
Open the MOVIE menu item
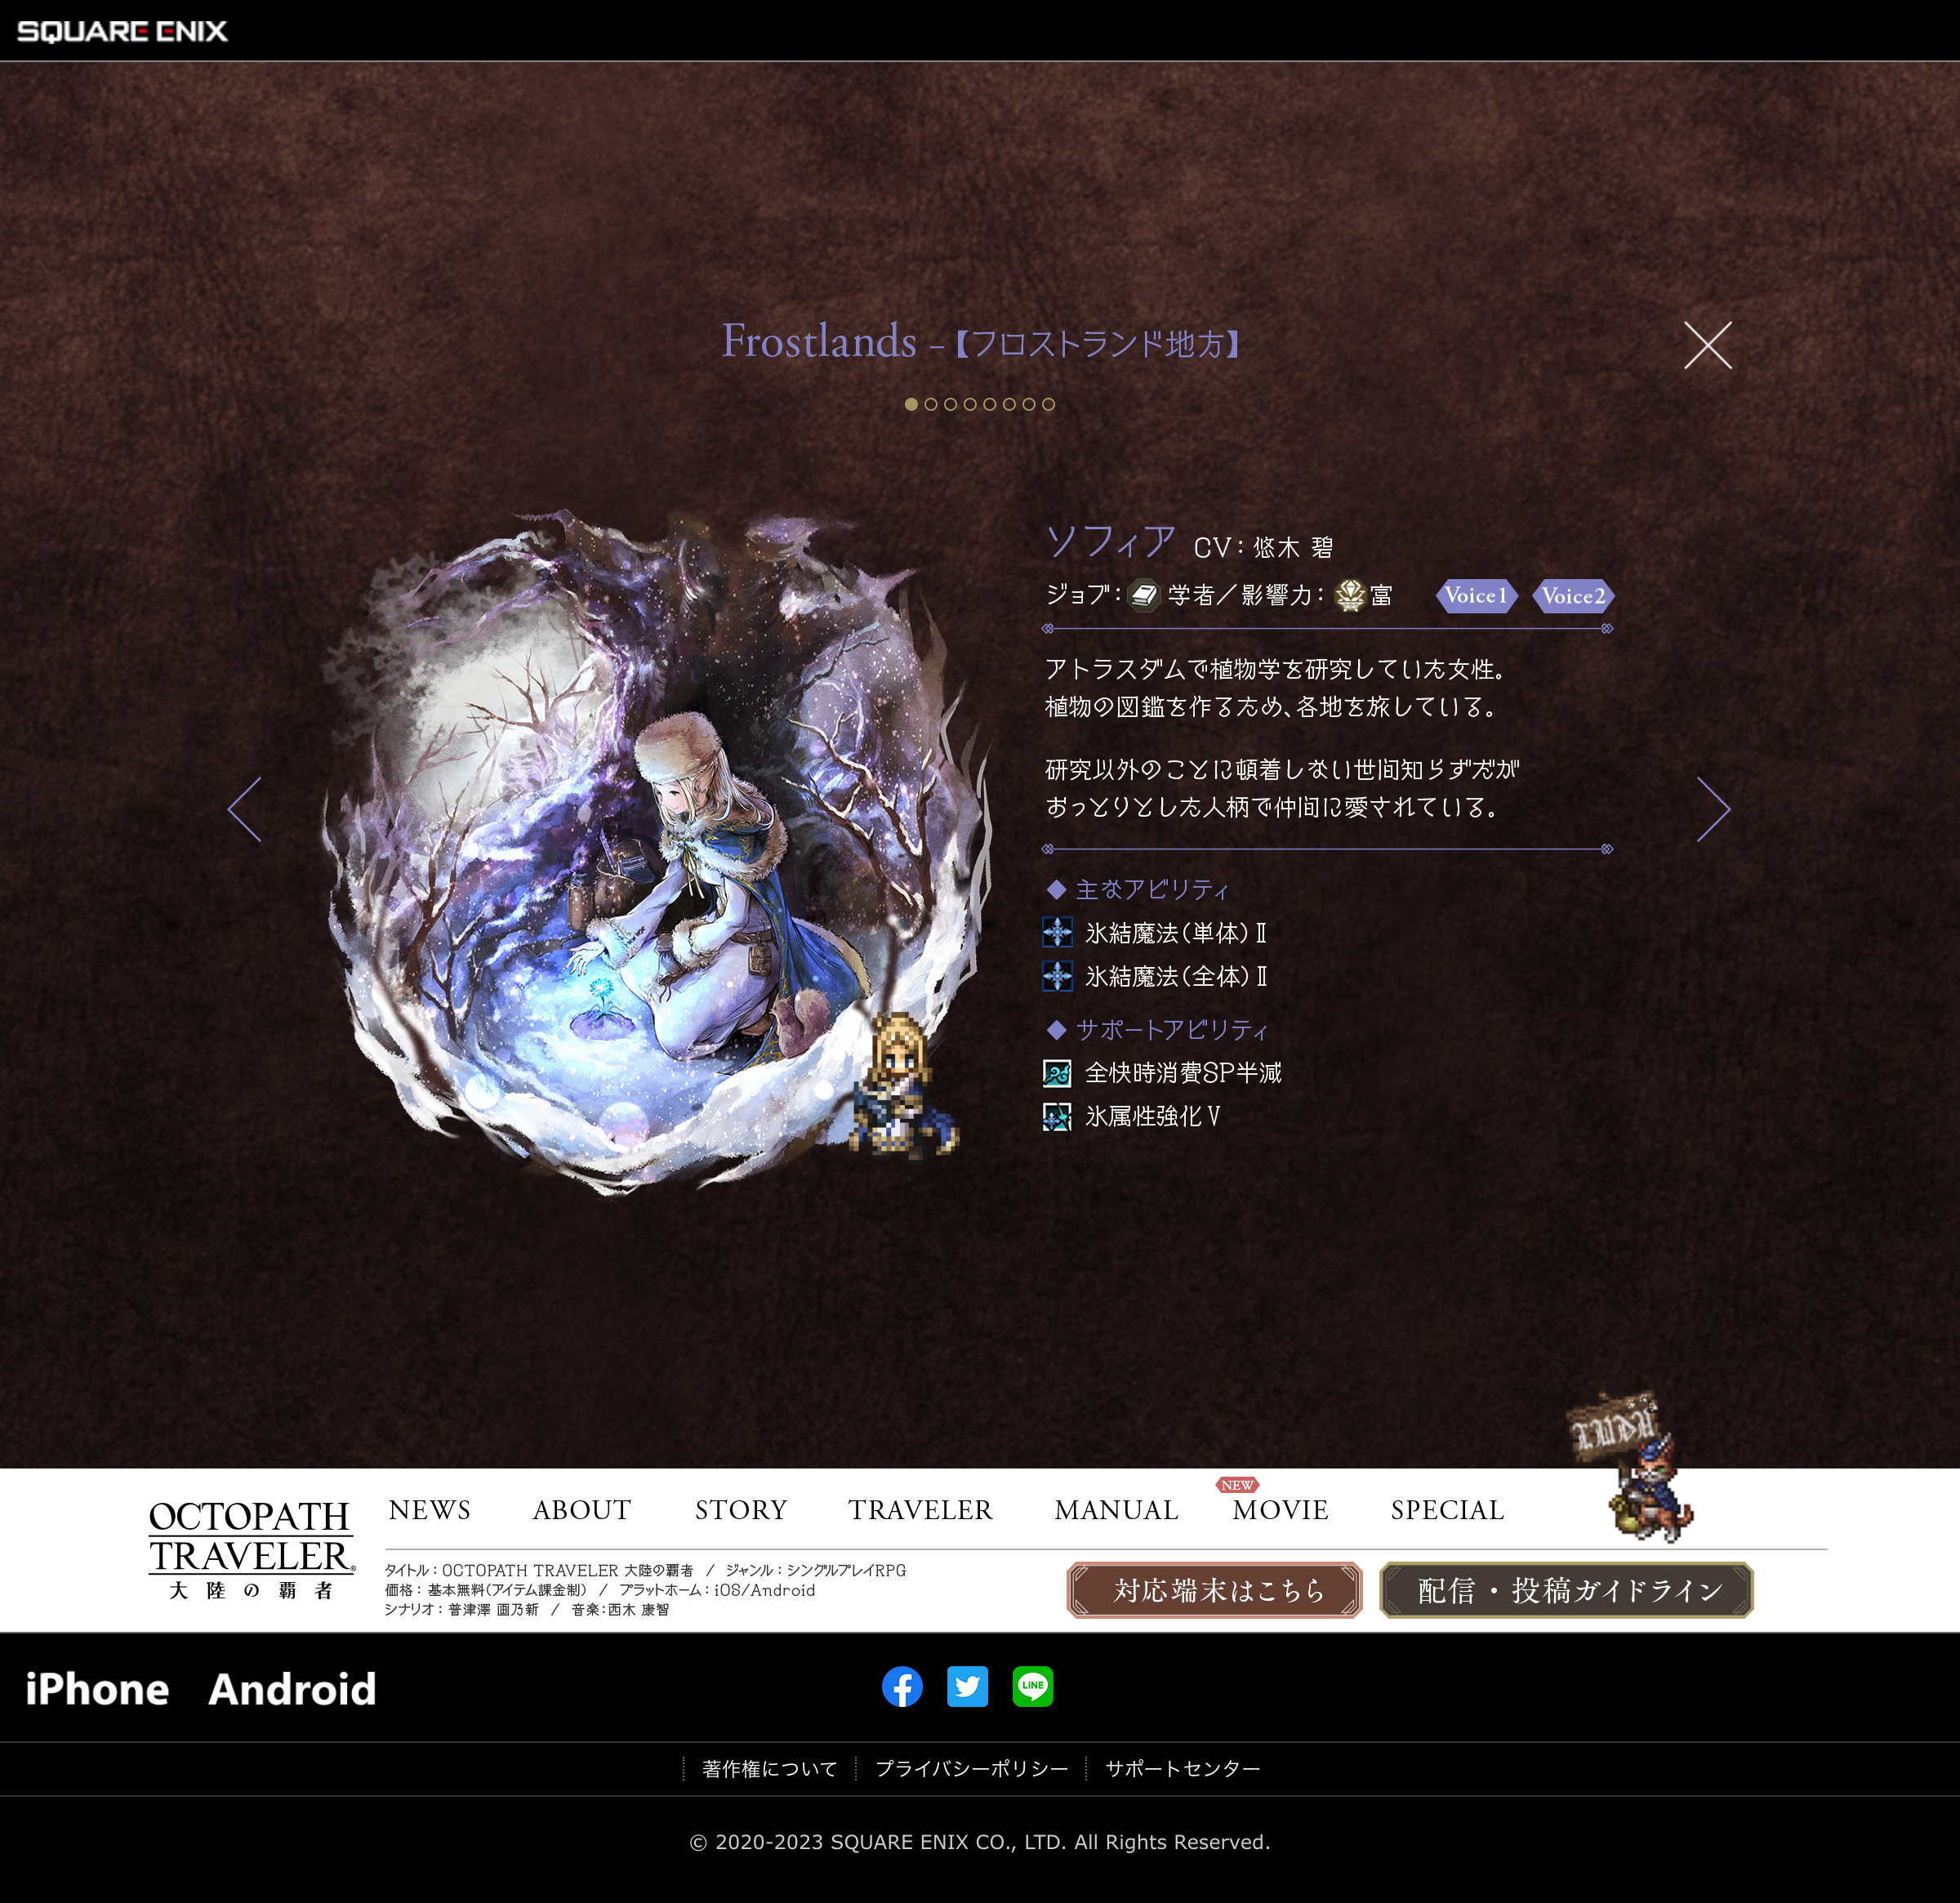coord(1280,1510)
